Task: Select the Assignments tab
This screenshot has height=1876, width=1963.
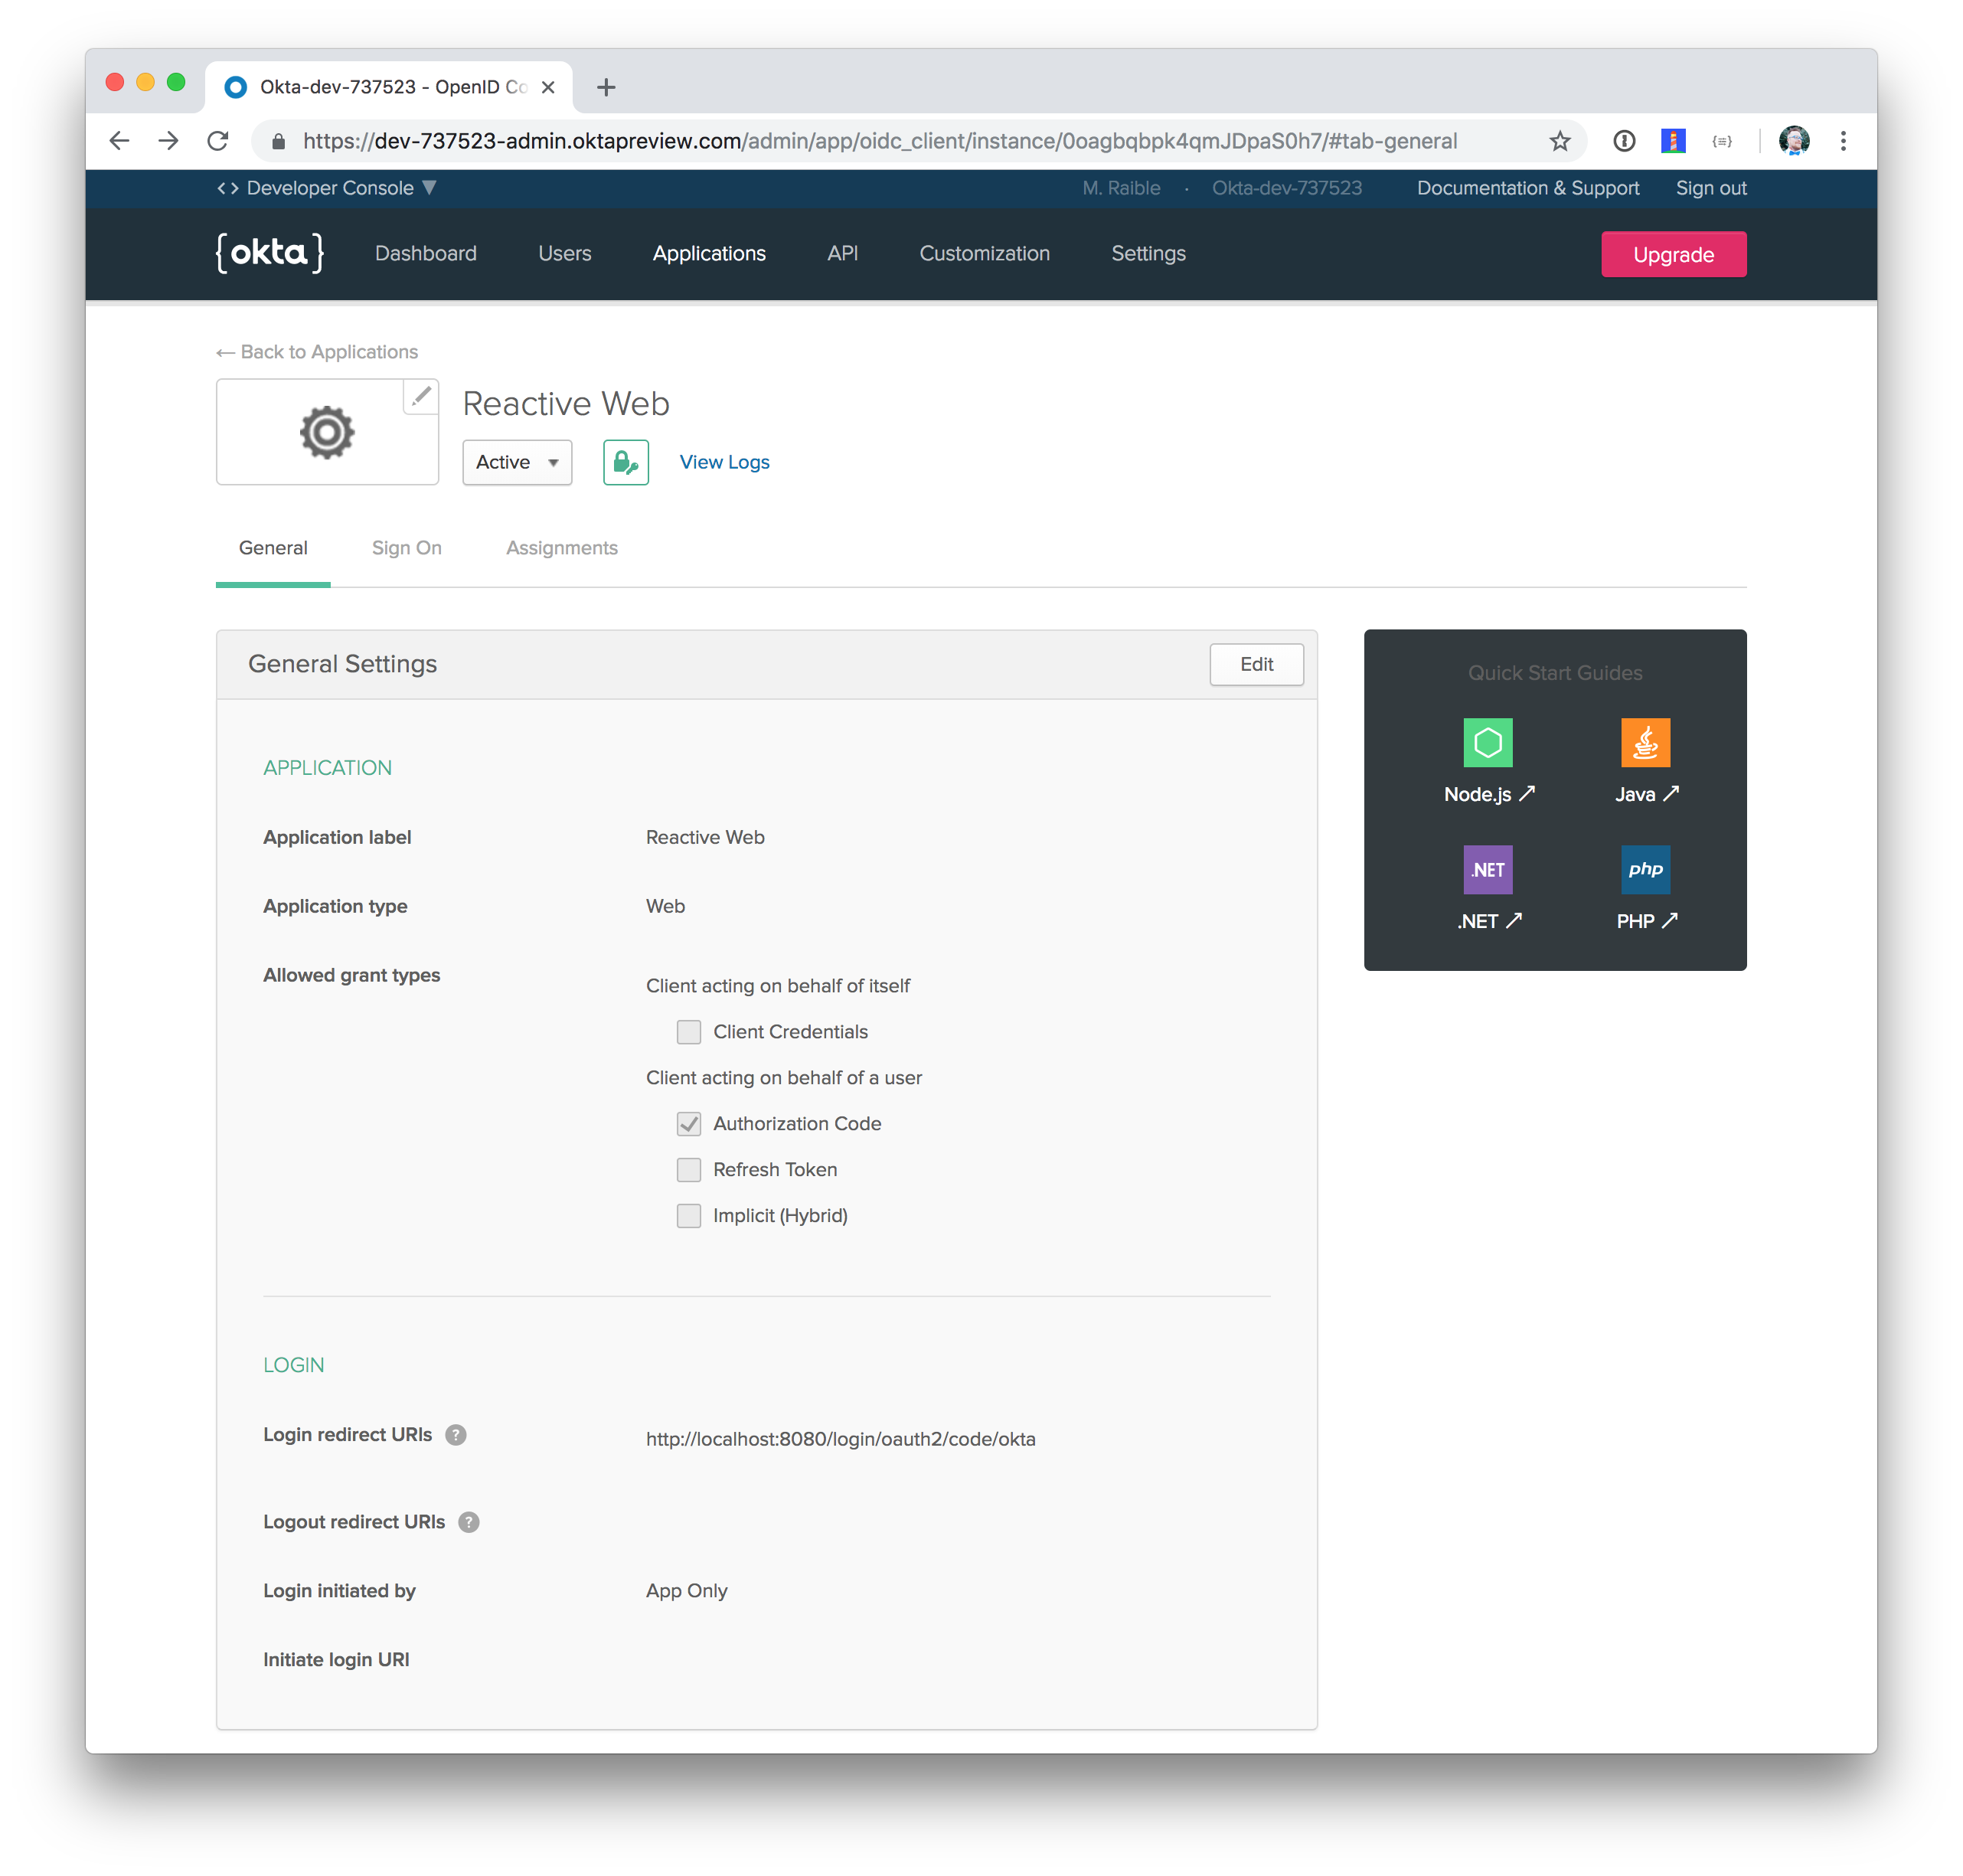Action: [559, 547]
